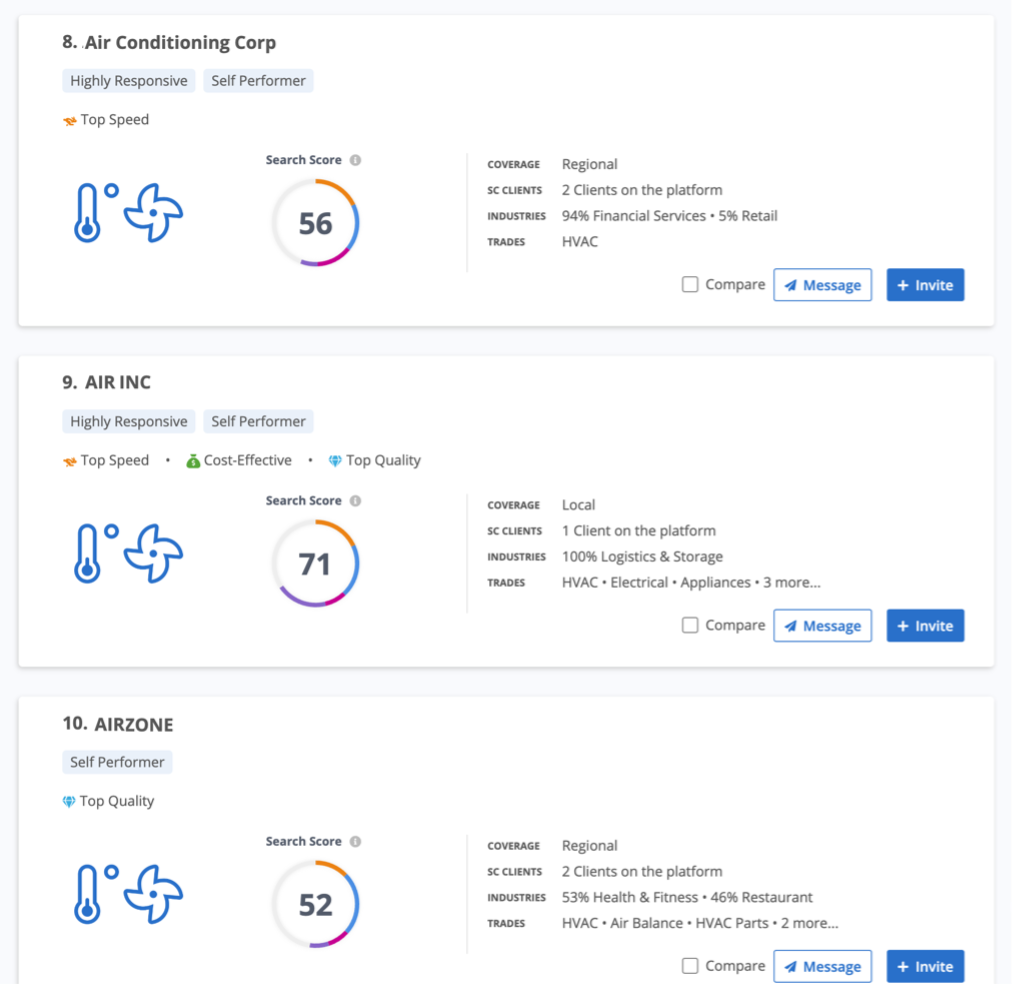Viewport: 1014px width, 986px height.
Task: Message Air Conditioning Corp
Action: click(822, 284)
